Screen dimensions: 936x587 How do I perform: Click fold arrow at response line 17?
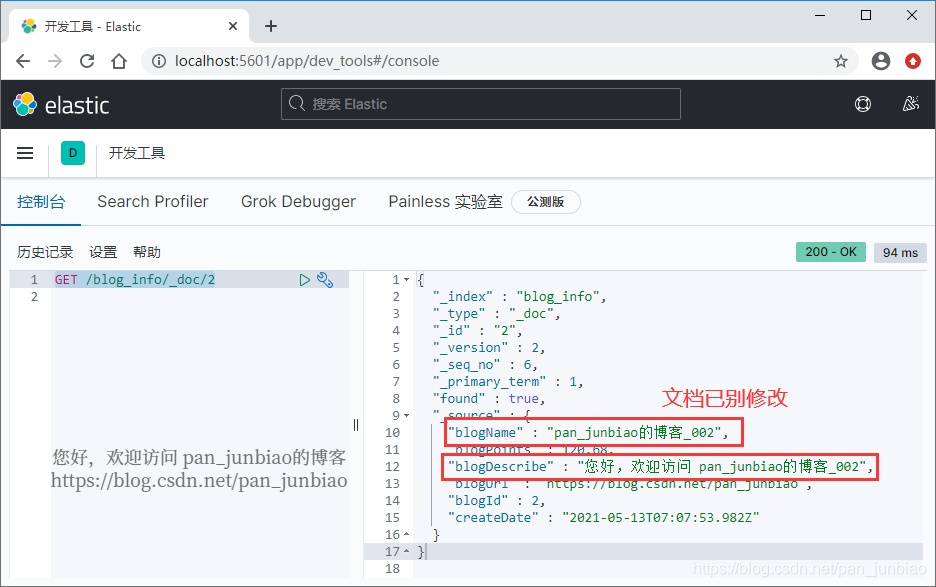(407, 551)
